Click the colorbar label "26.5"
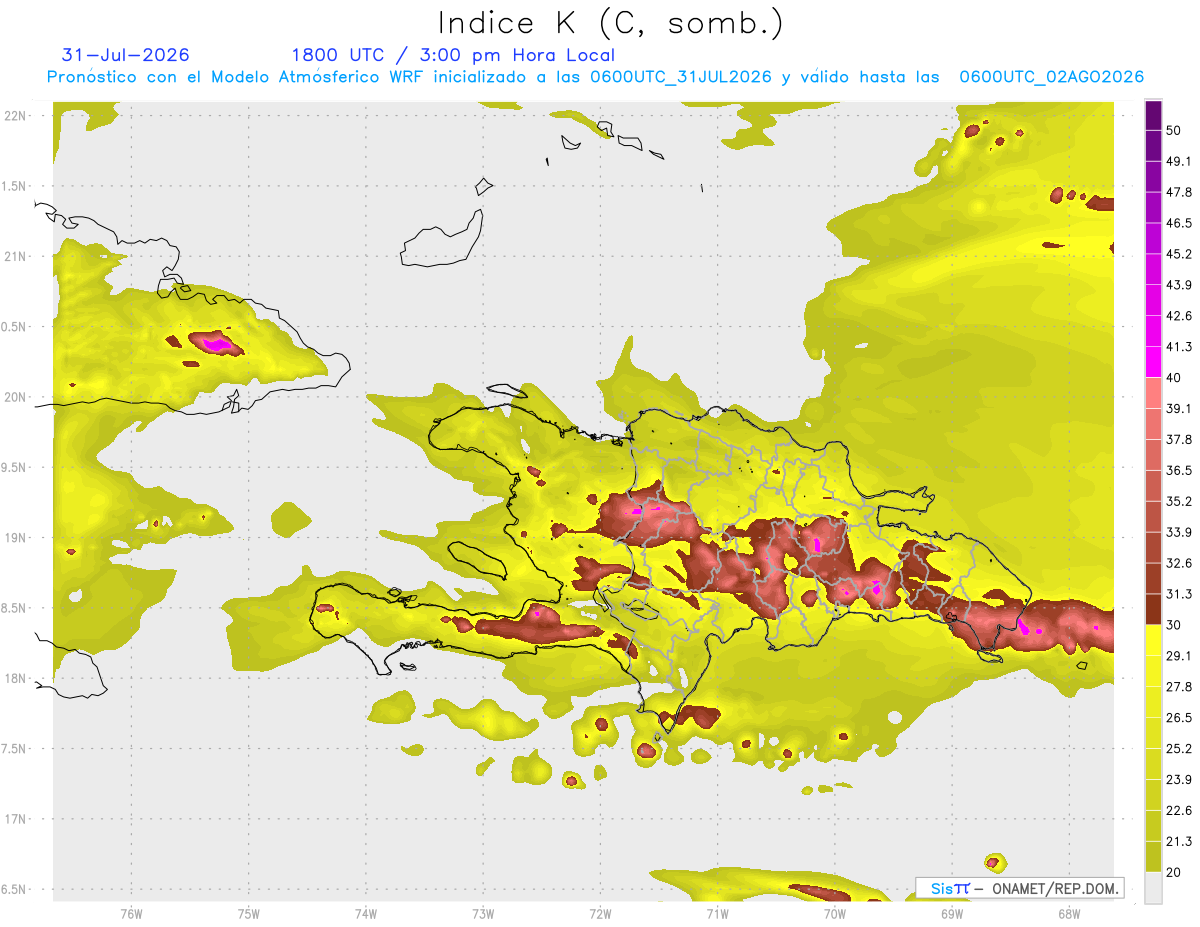This screenshot has height=927, width=1200. (x=1178, y=718)
